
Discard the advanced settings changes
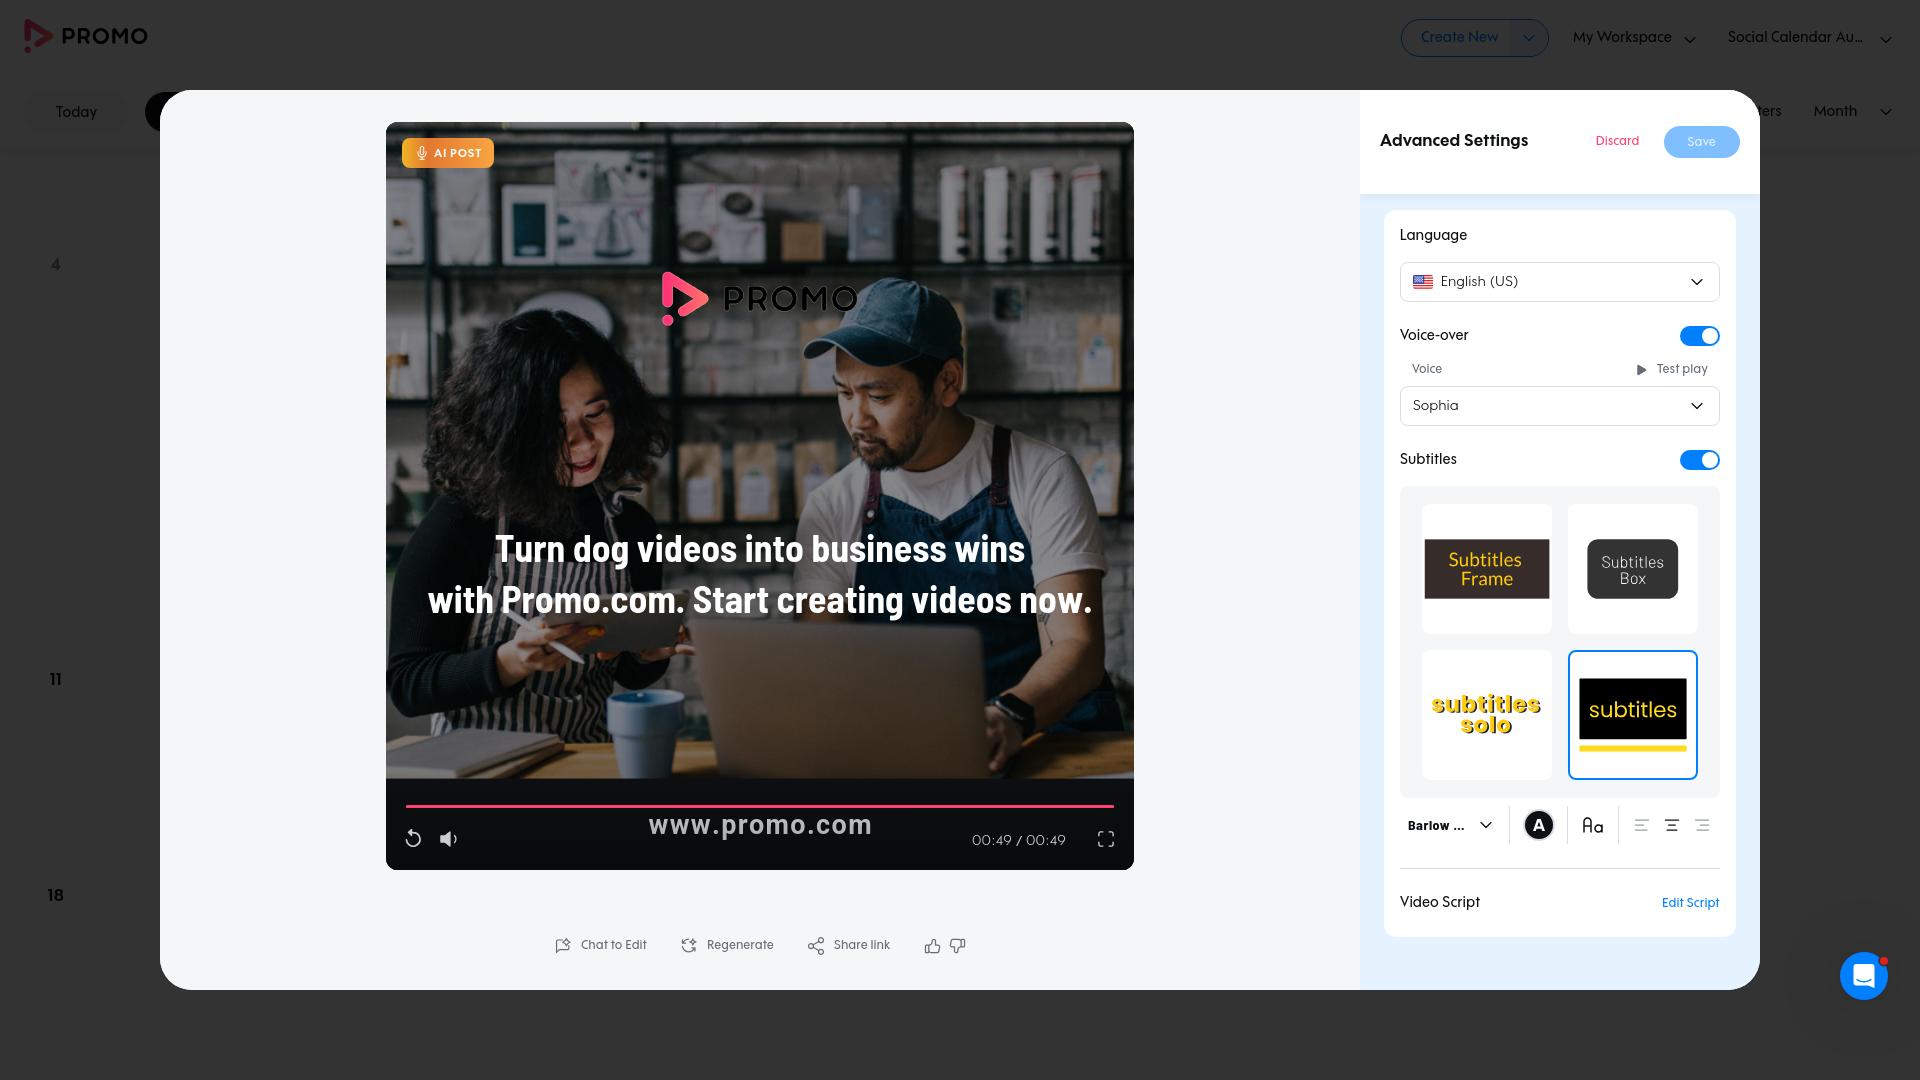(1617, 141)
